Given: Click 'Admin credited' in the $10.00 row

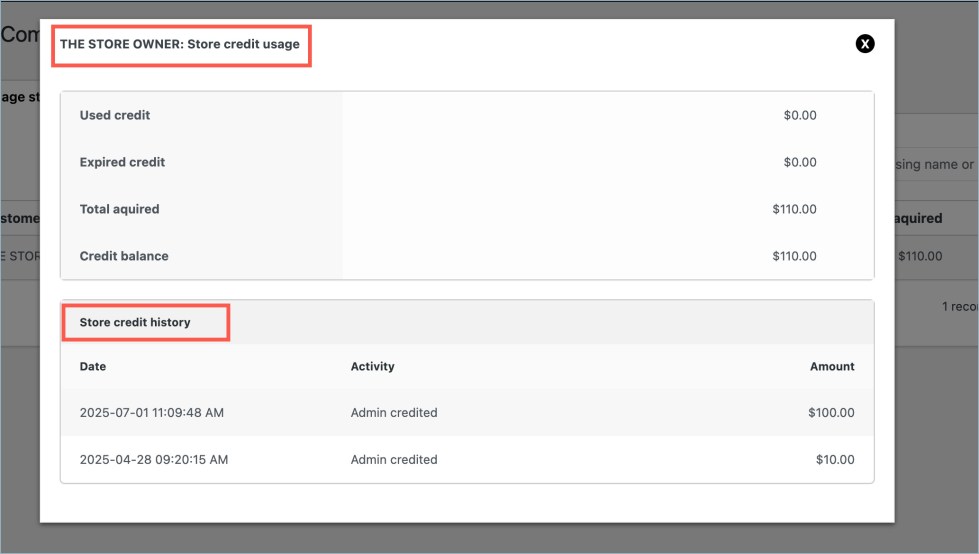Looking at the screenshot, I should (394, 459).
